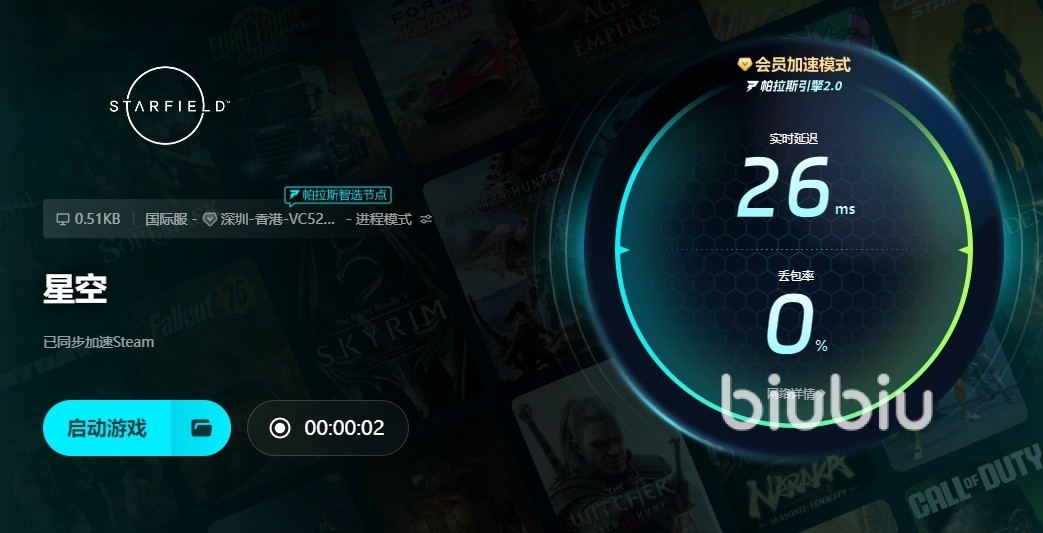Click the 已同步加速Steam text
The image size is (1043, 533).
click(98, 342)
